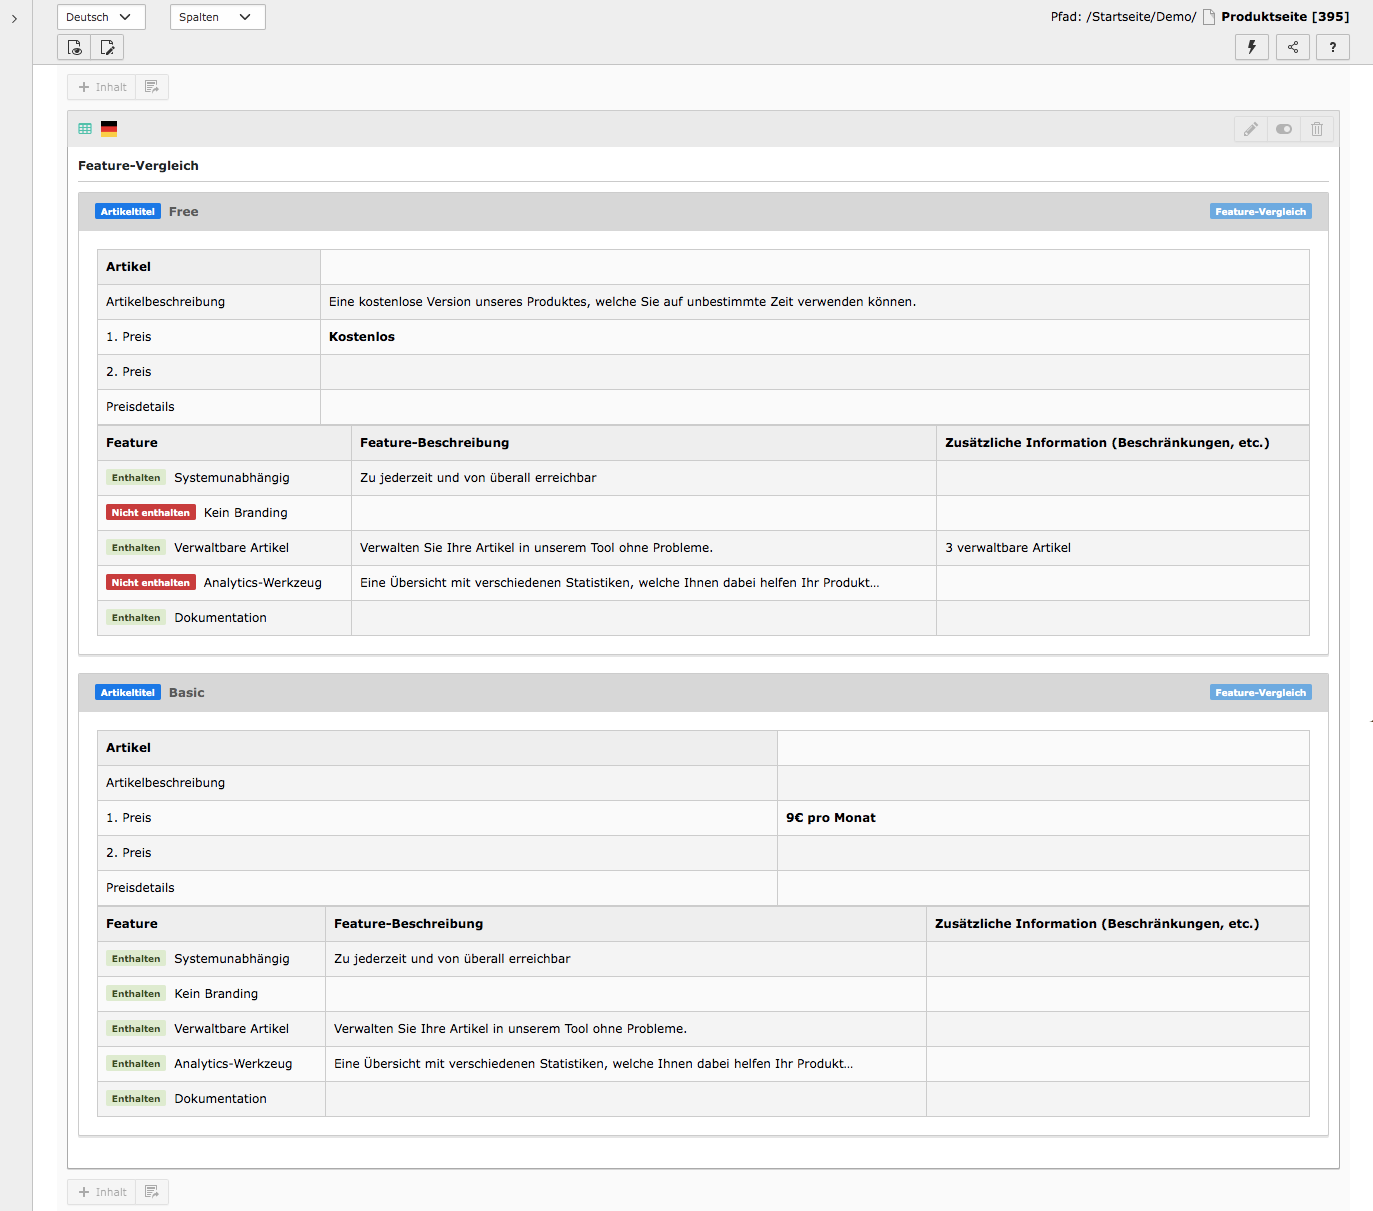Click the table content type icon
The width and height of the screenshot is (1373, 1211).
coord(85,129)
